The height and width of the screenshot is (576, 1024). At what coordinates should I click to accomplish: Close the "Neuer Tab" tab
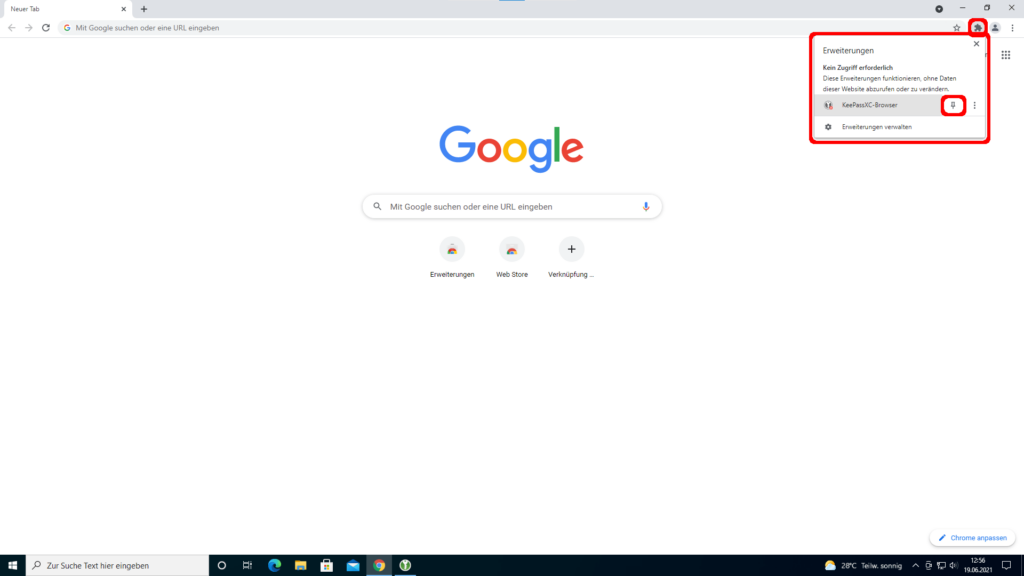pos(123,9)
